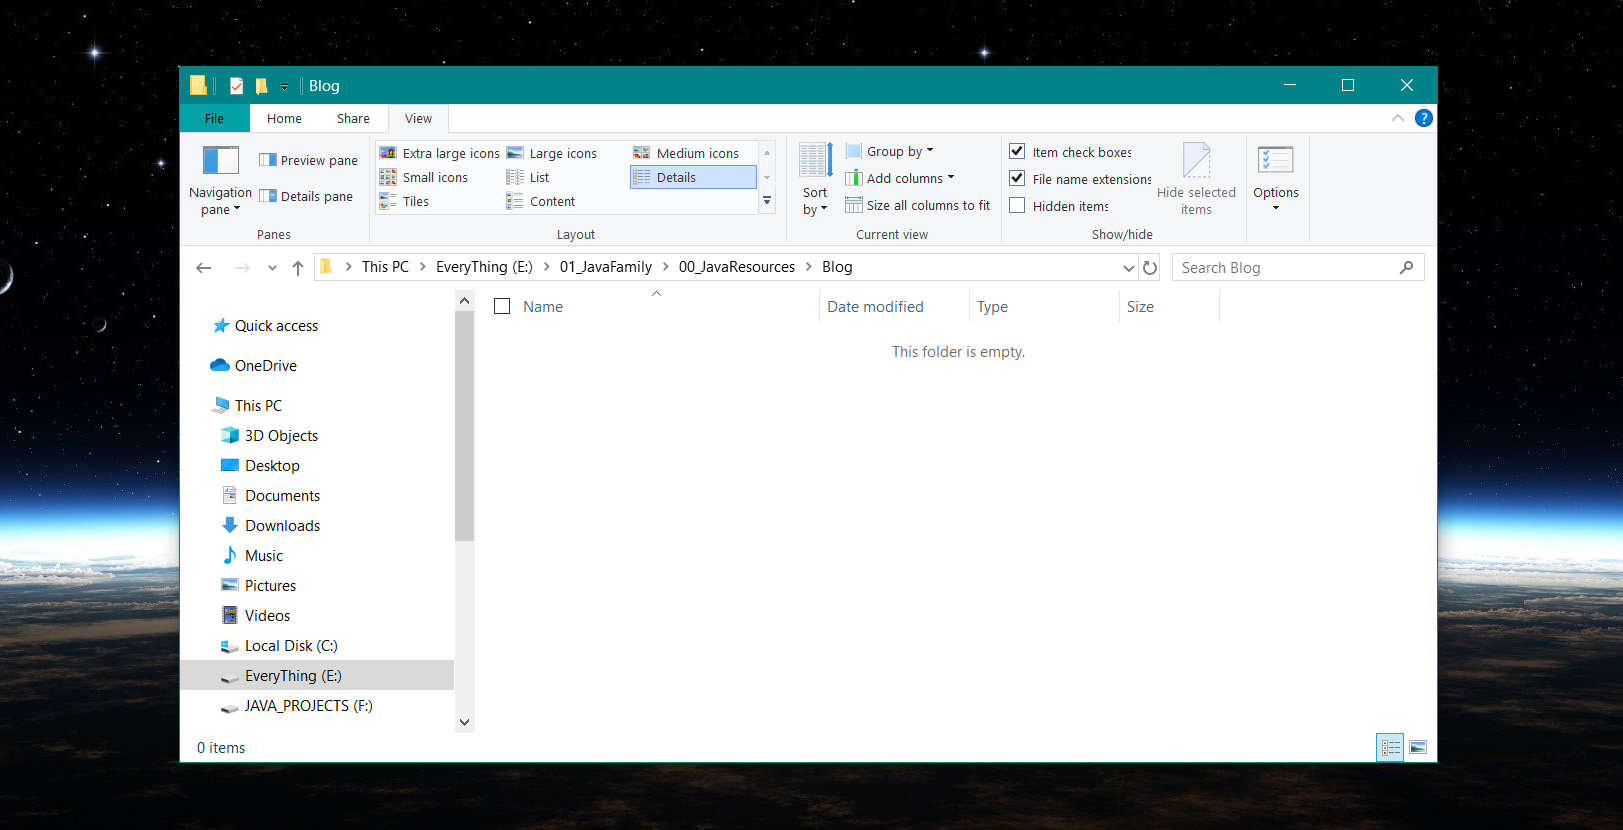This screenshot has height=830, width=1623.
Task: Open Explorer help question mark
Action: (x=1424, y=118)
